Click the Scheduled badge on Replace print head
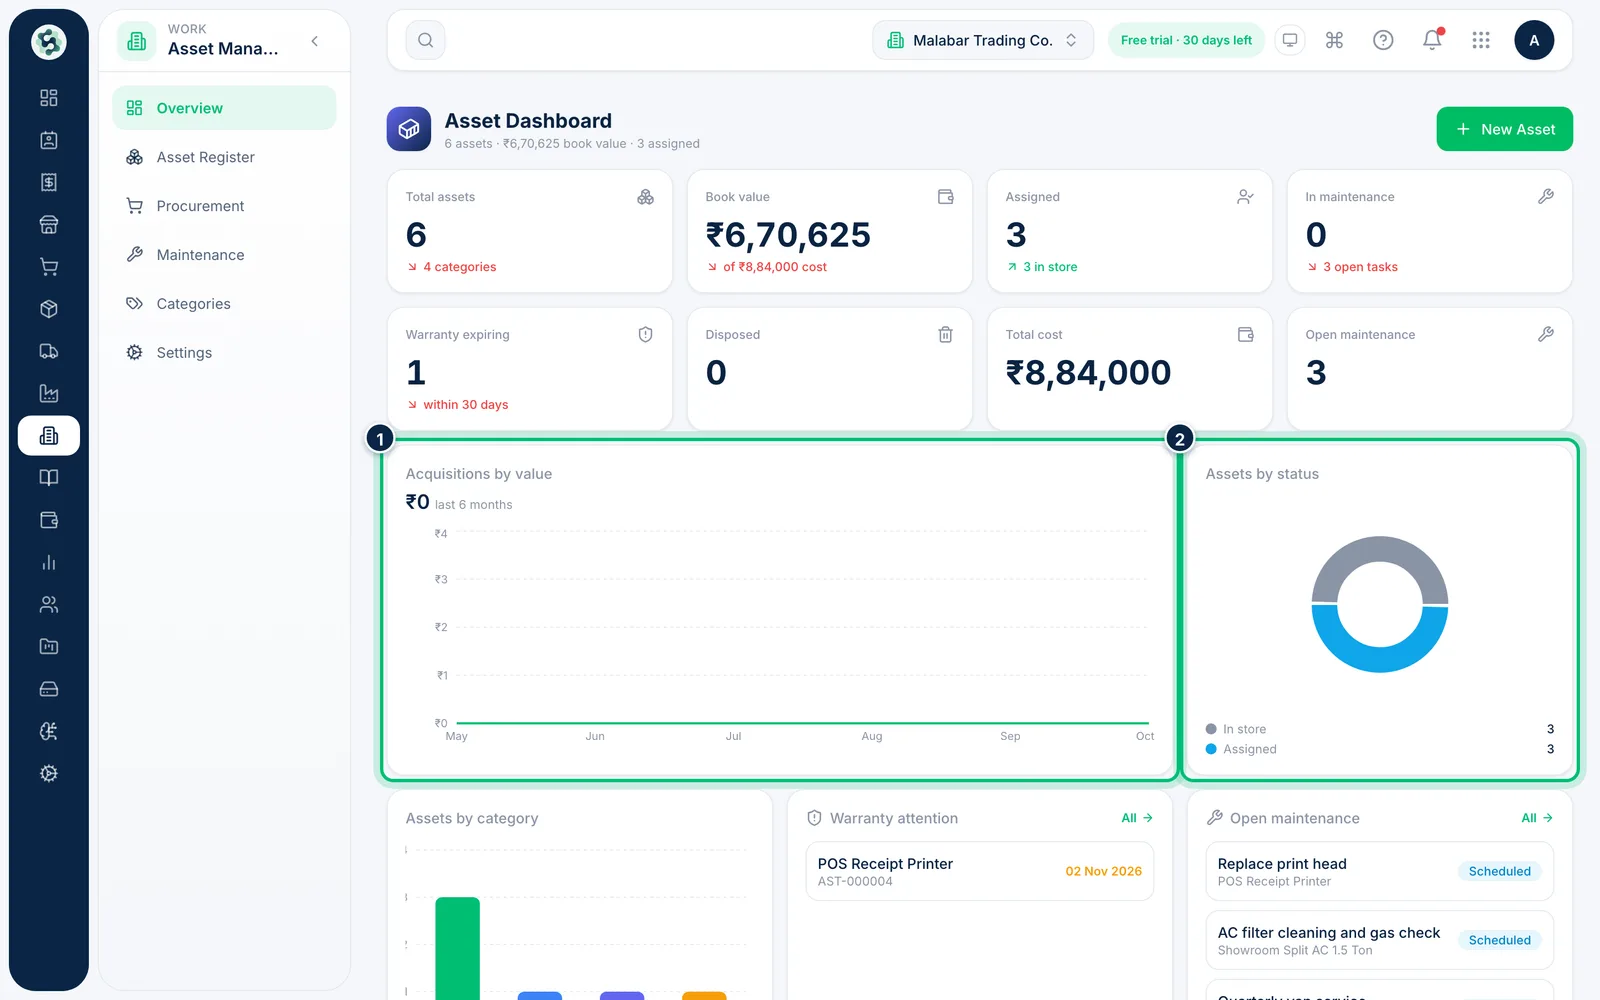The image size is (1600, 1000). pos(1499,871)
